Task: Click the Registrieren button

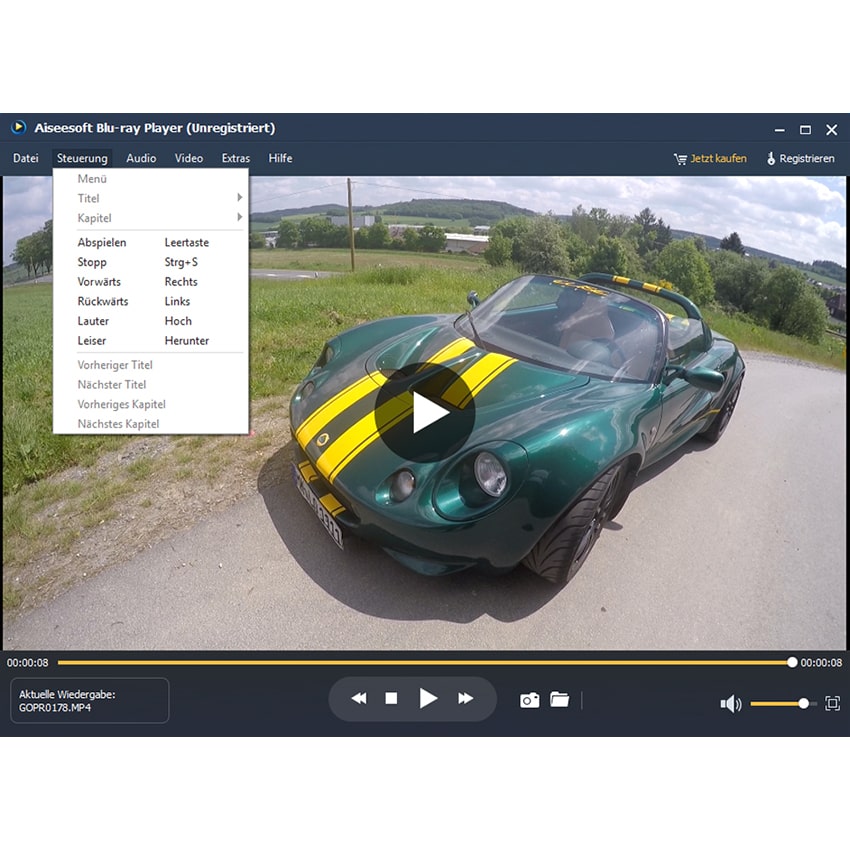Action: click(800, 158)
